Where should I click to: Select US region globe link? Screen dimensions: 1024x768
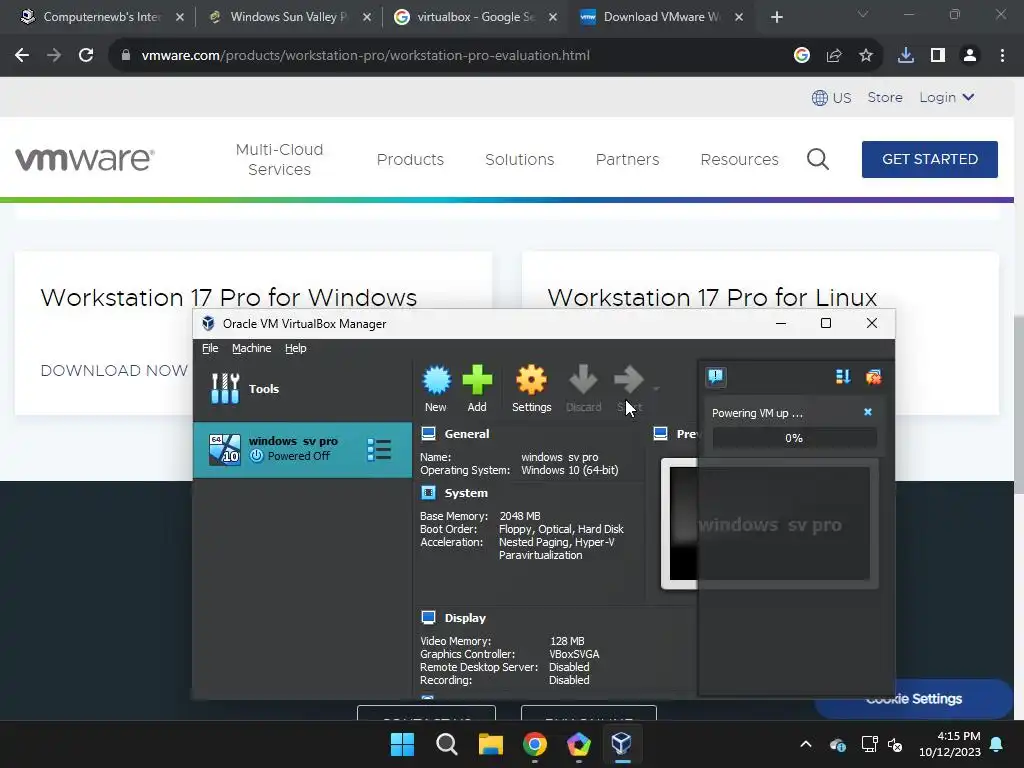(831, 98)
